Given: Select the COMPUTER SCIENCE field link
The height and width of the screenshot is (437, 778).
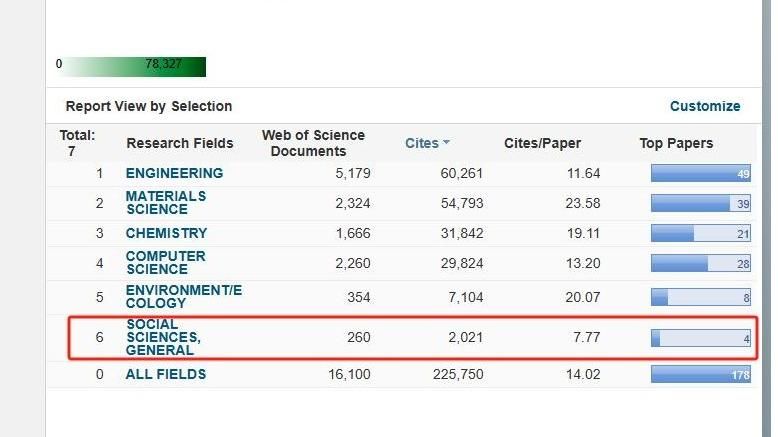Looking at the screenshot, I should point(165,262).
